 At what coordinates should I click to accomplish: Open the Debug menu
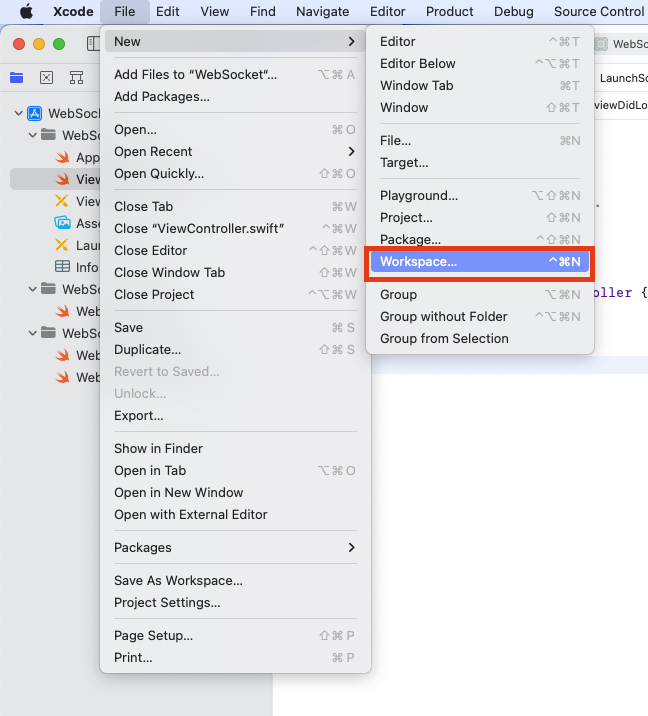pyautogui.click(x=513, y=11)
